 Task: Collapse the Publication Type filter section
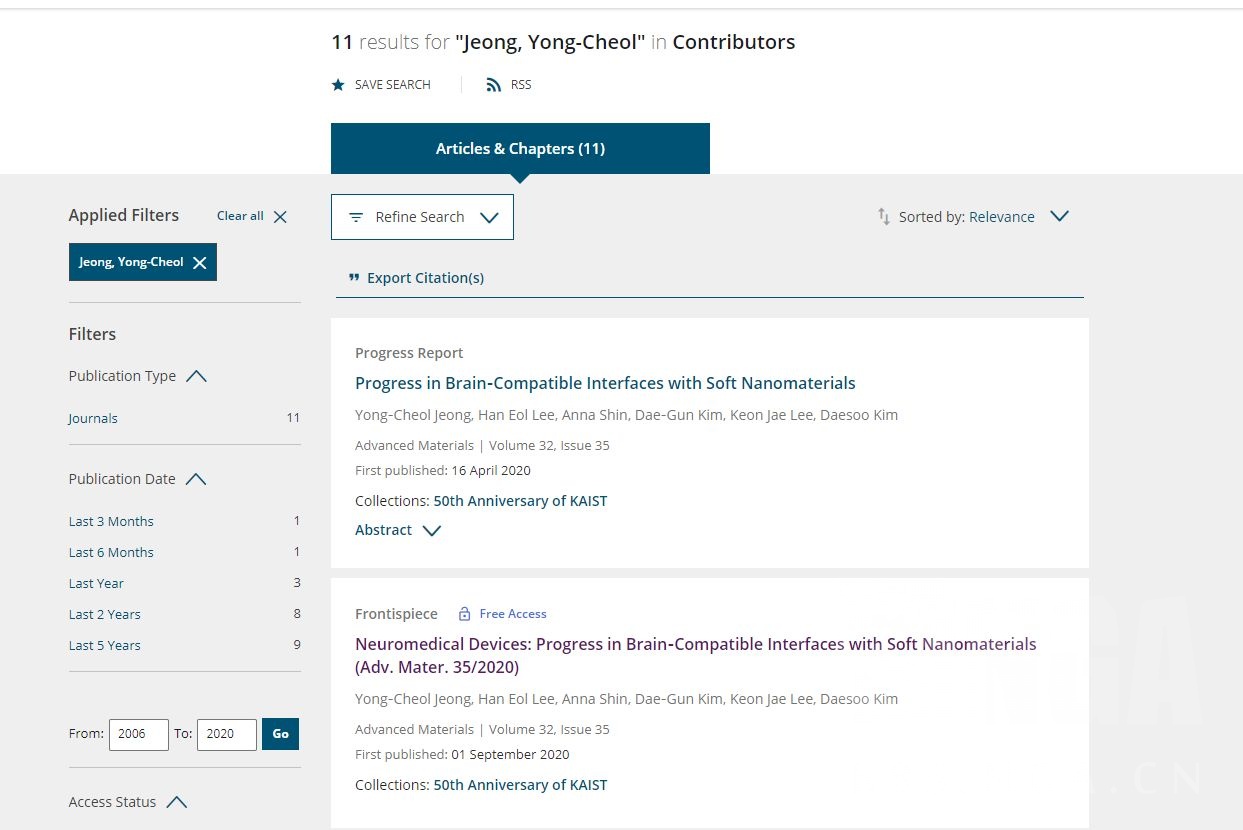[196, 376]
